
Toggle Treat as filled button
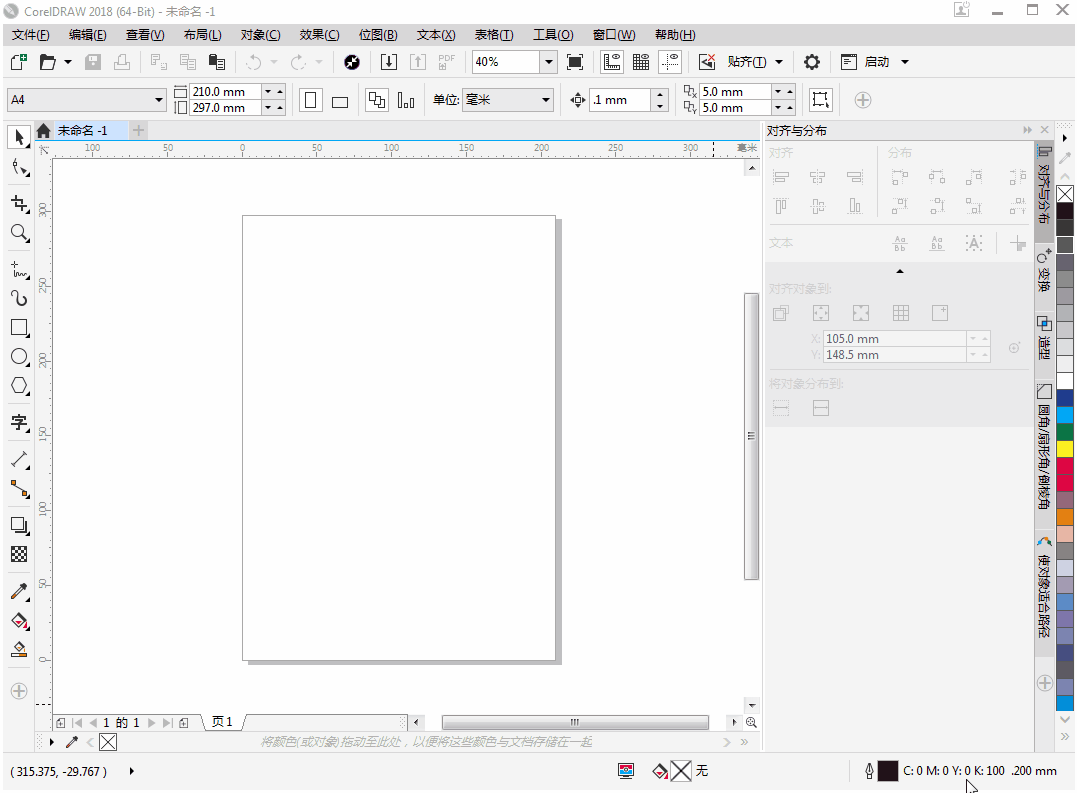pos(820,100)
